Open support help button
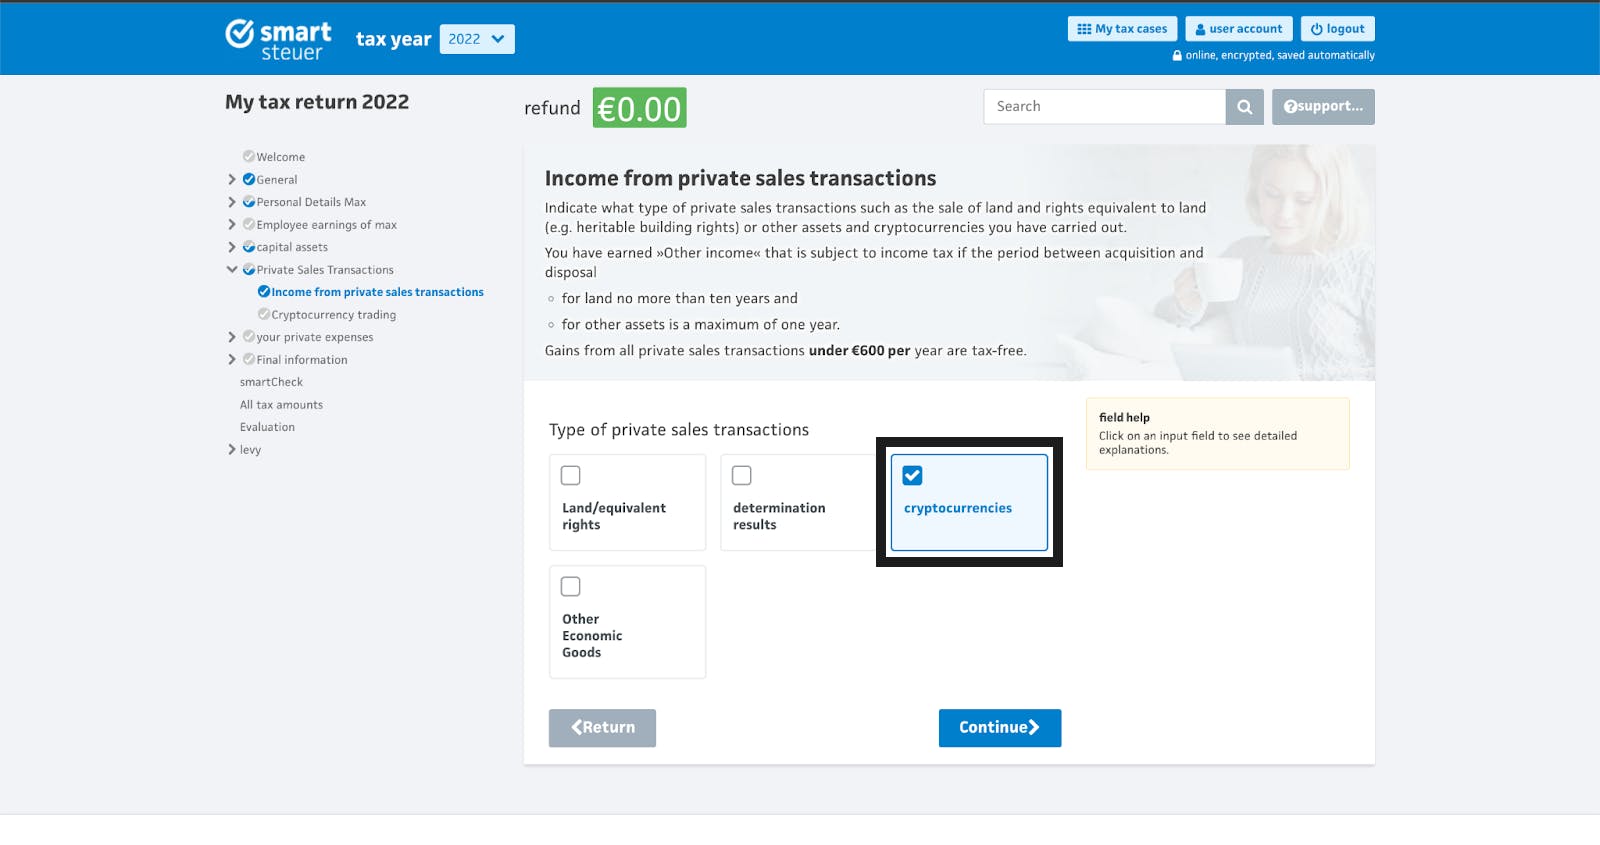 pyautogui.click(x=1323, y=107)
